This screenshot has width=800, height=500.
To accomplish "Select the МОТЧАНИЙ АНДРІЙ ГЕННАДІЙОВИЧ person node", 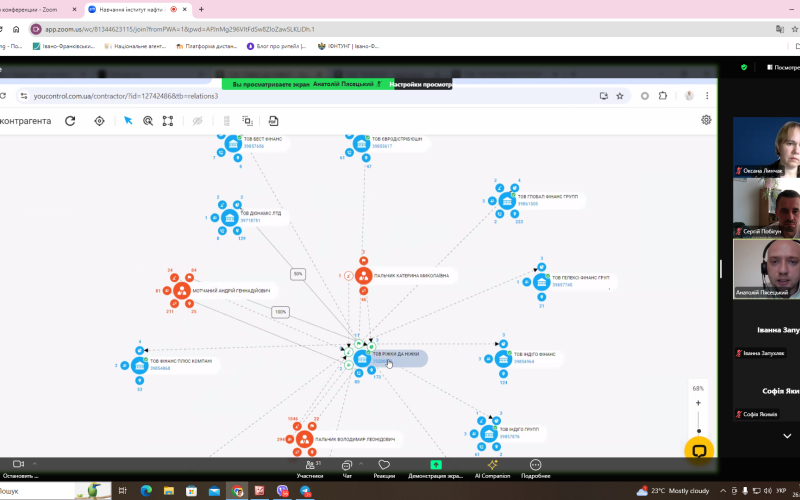I will click(x=182, y=291).
